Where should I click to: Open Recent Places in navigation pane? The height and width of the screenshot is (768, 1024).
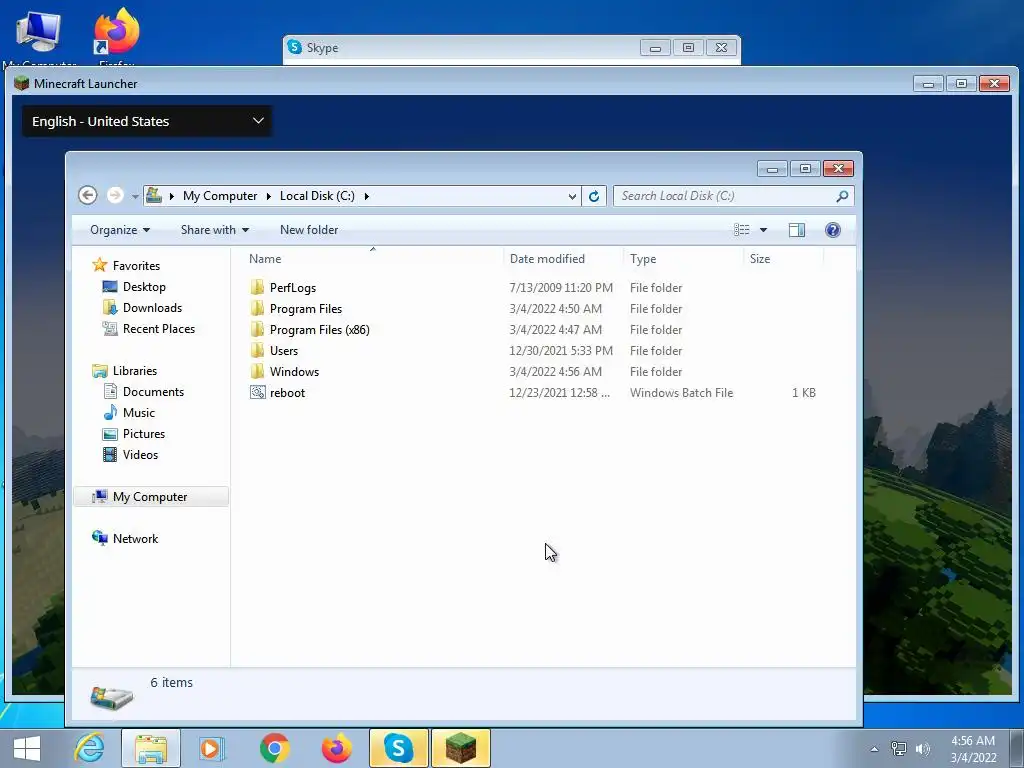click(x=159, y=328)
